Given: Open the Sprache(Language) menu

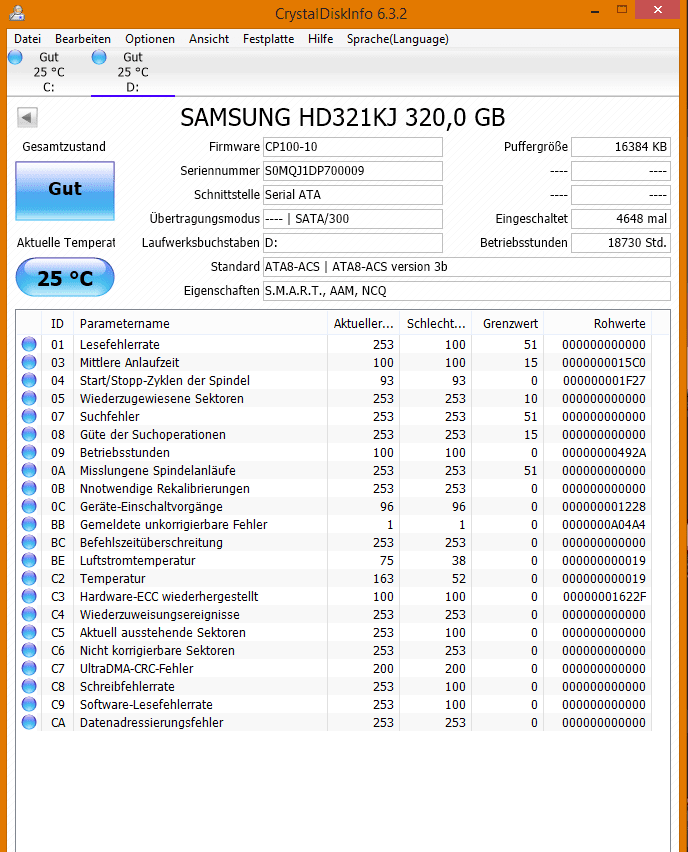Looking at the screenshot, I should 398,39.
